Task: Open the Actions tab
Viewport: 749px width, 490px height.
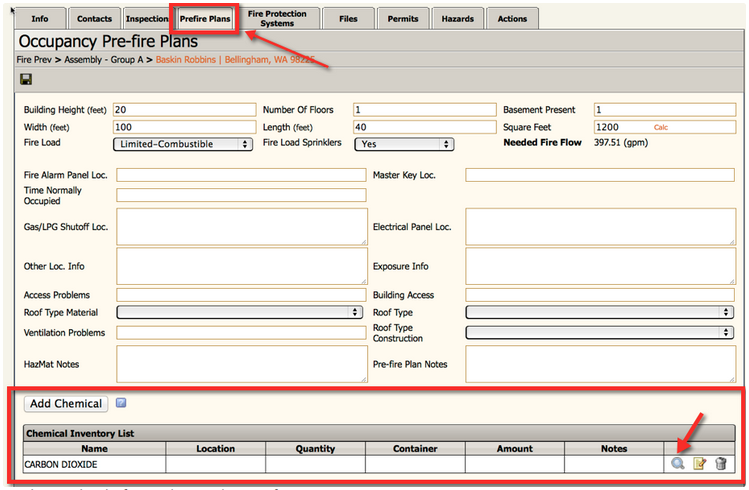Action: point(512,19)
